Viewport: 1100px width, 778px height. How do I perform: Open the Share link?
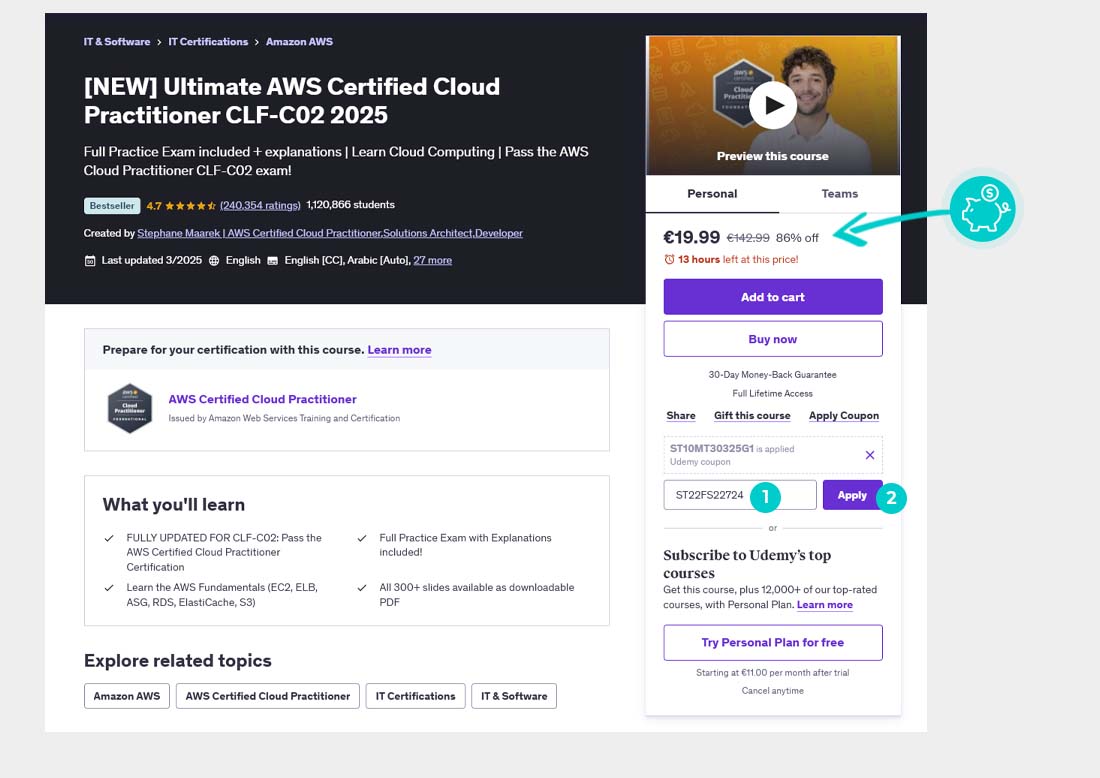[680, 415]
